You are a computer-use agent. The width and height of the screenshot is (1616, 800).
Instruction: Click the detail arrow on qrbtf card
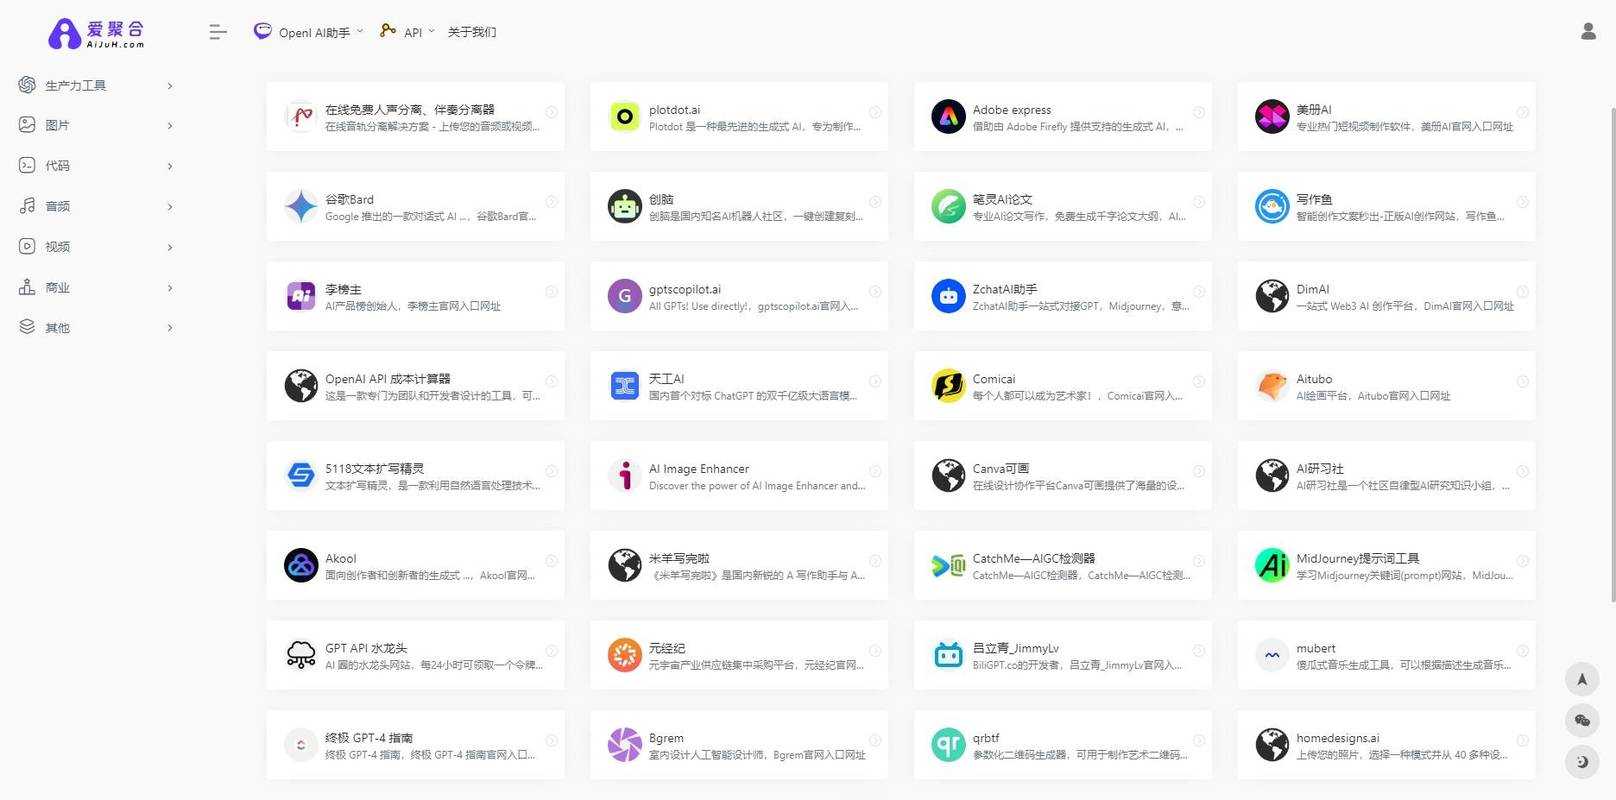pos(1199,740)
